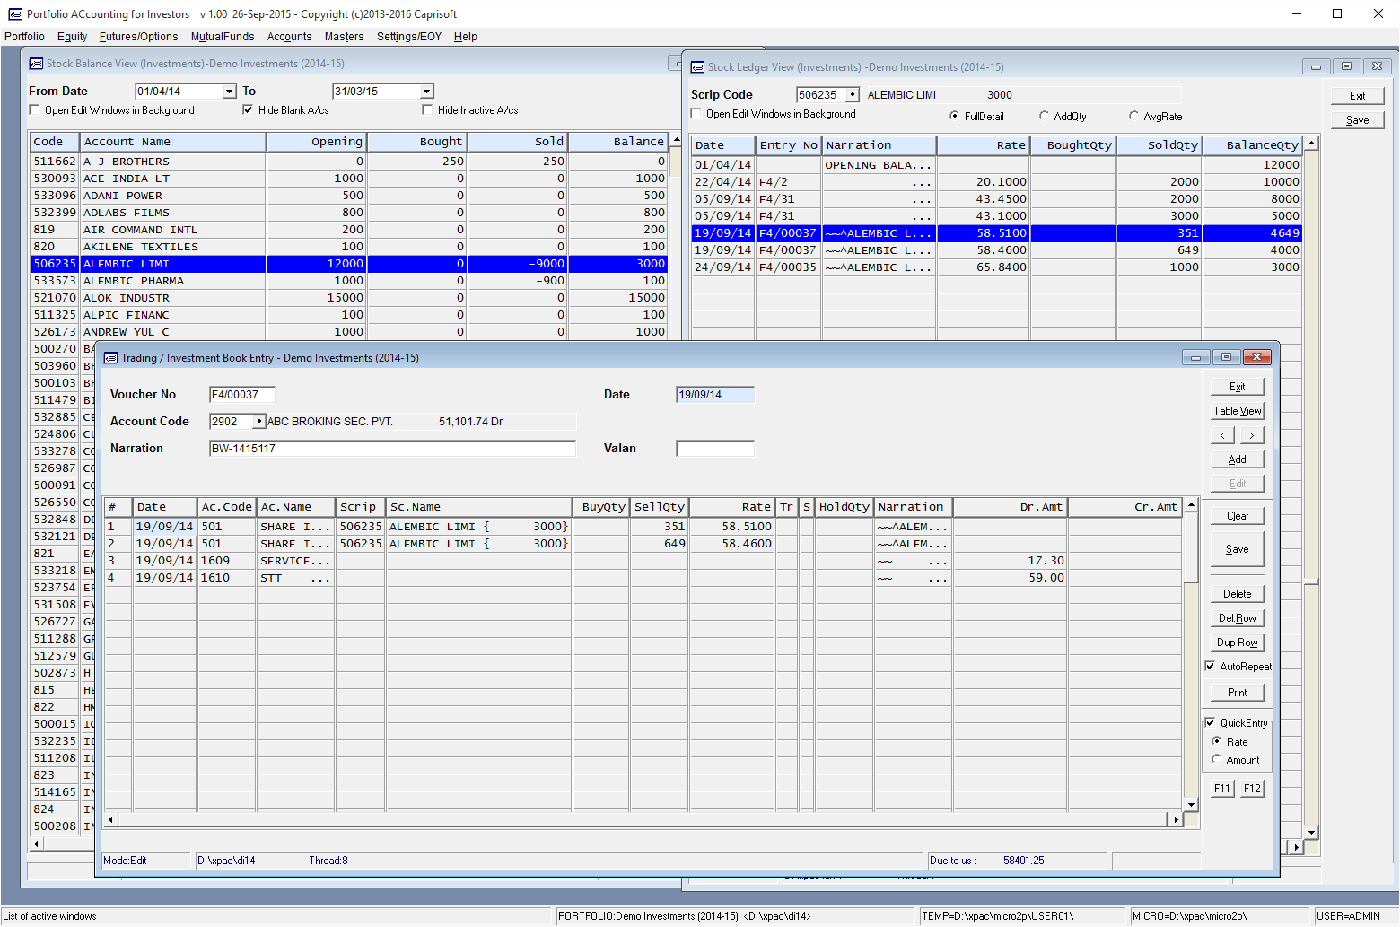
Task: Click the F11 button
Action: (x=1222, y=788)
